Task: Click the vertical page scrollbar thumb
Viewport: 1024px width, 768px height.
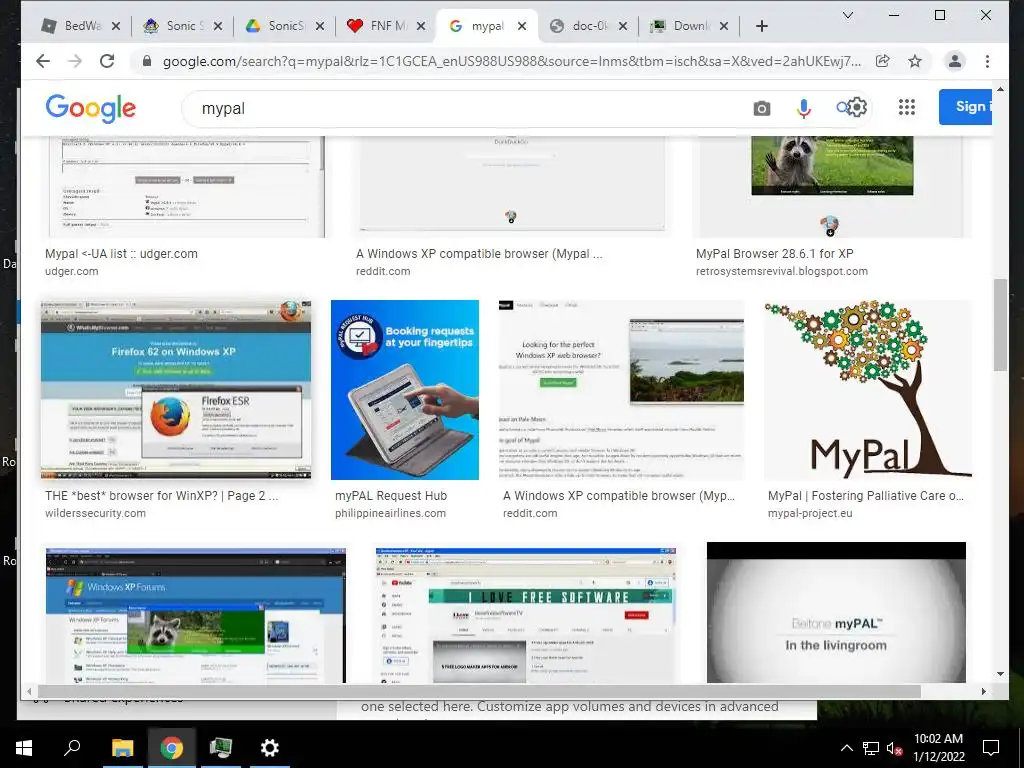Action: [x=1000, y=325]
